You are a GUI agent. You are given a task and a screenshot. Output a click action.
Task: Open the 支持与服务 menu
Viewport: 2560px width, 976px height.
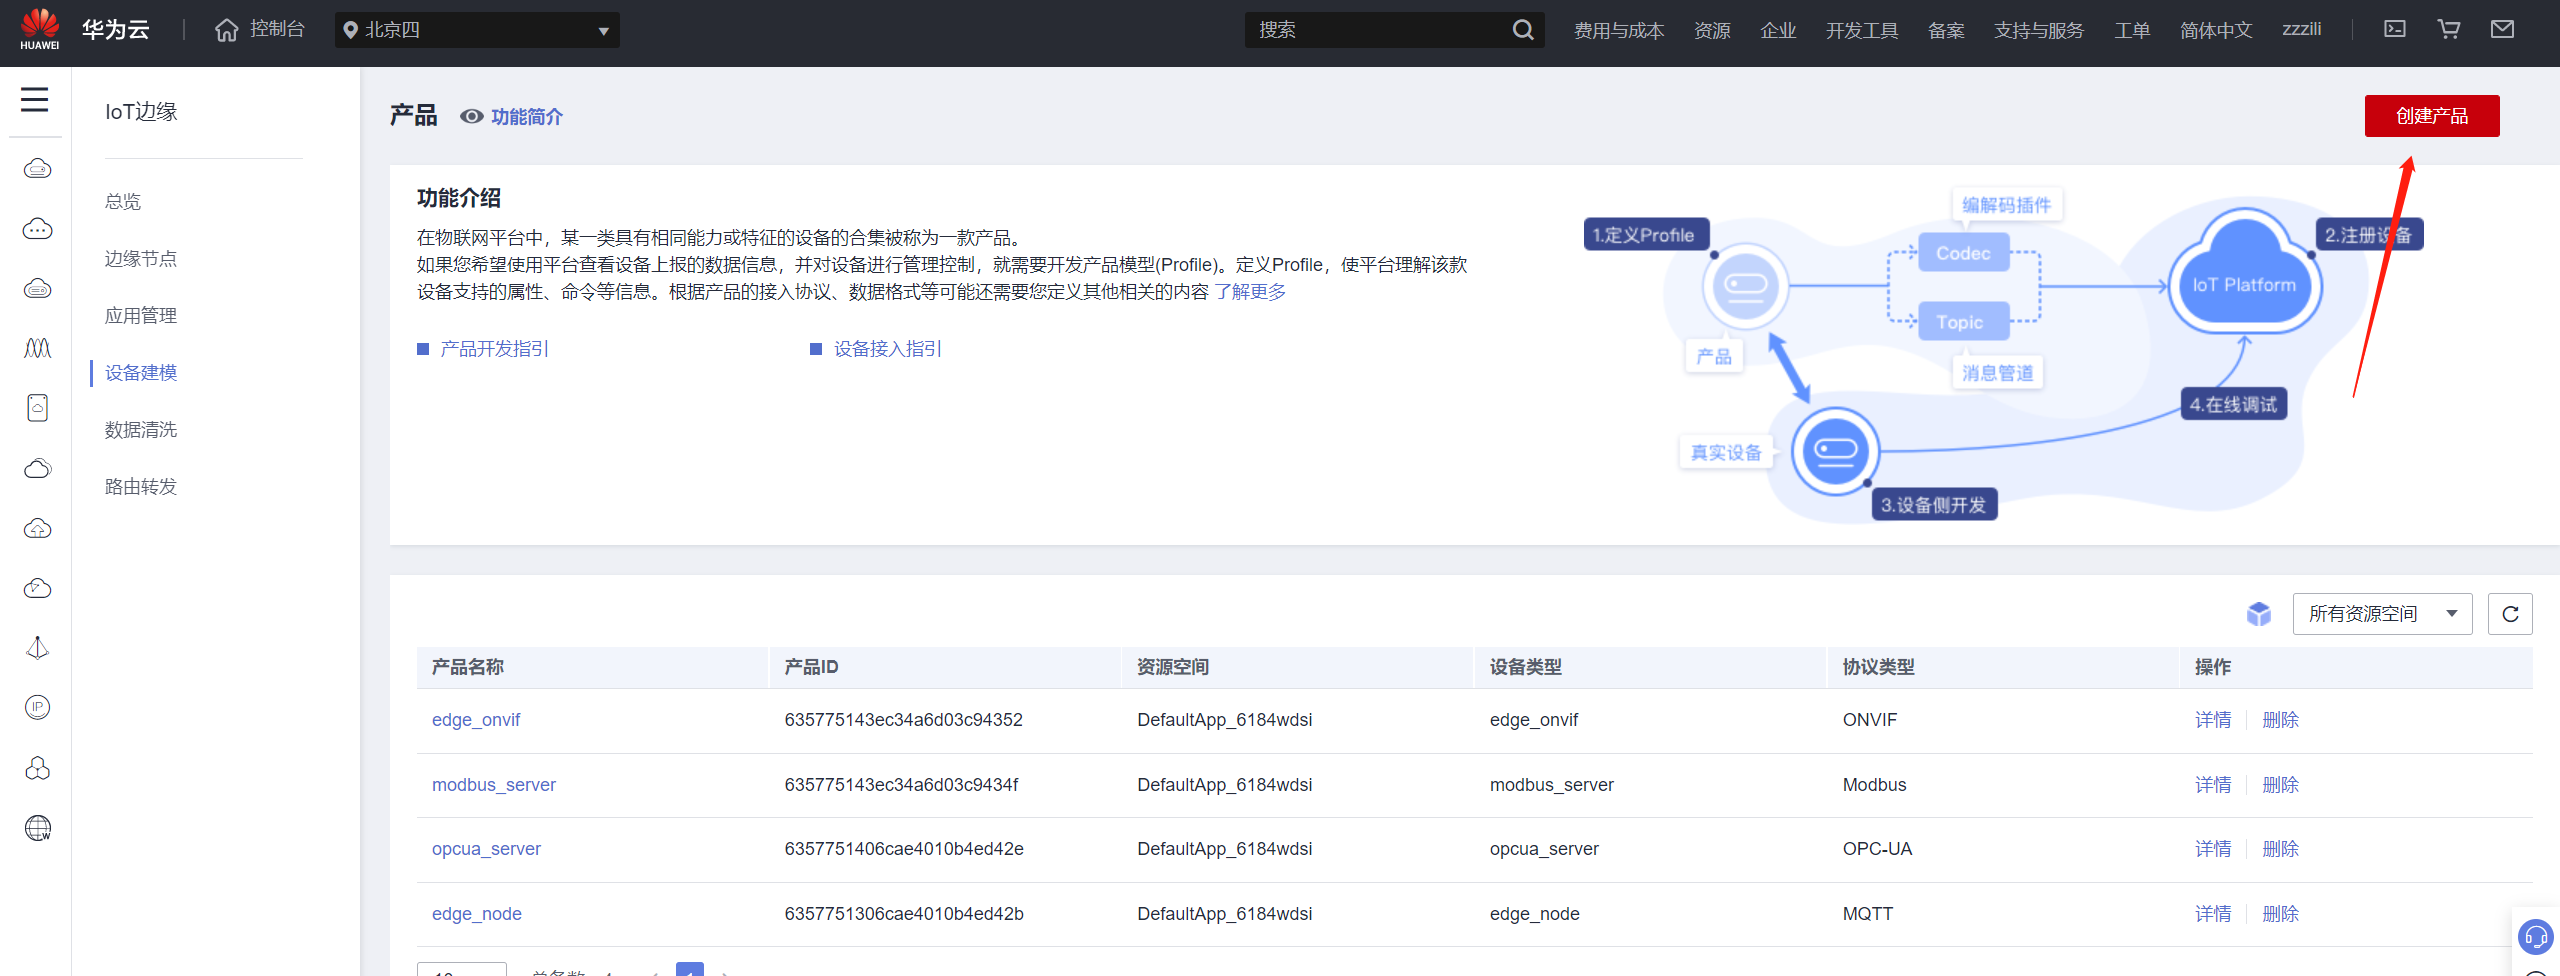[2039, 30]
